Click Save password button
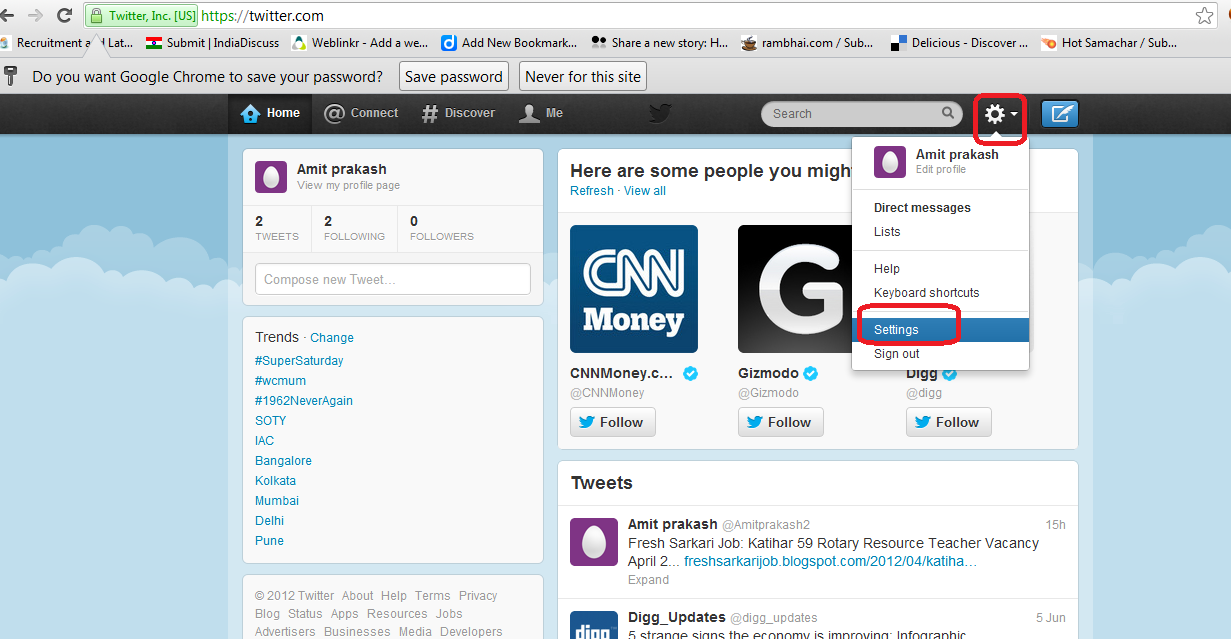 coord(454,77)
